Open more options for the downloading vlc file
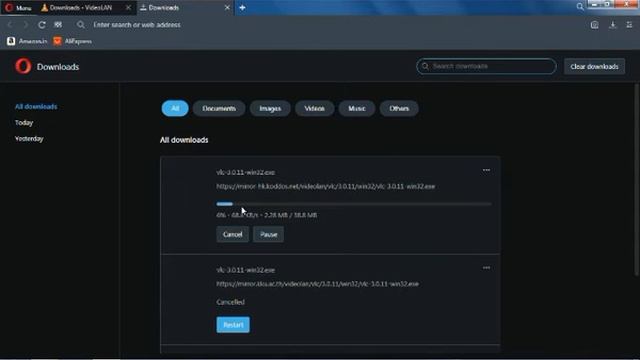This screenshot has width=640, height=360. coord(486,170)
